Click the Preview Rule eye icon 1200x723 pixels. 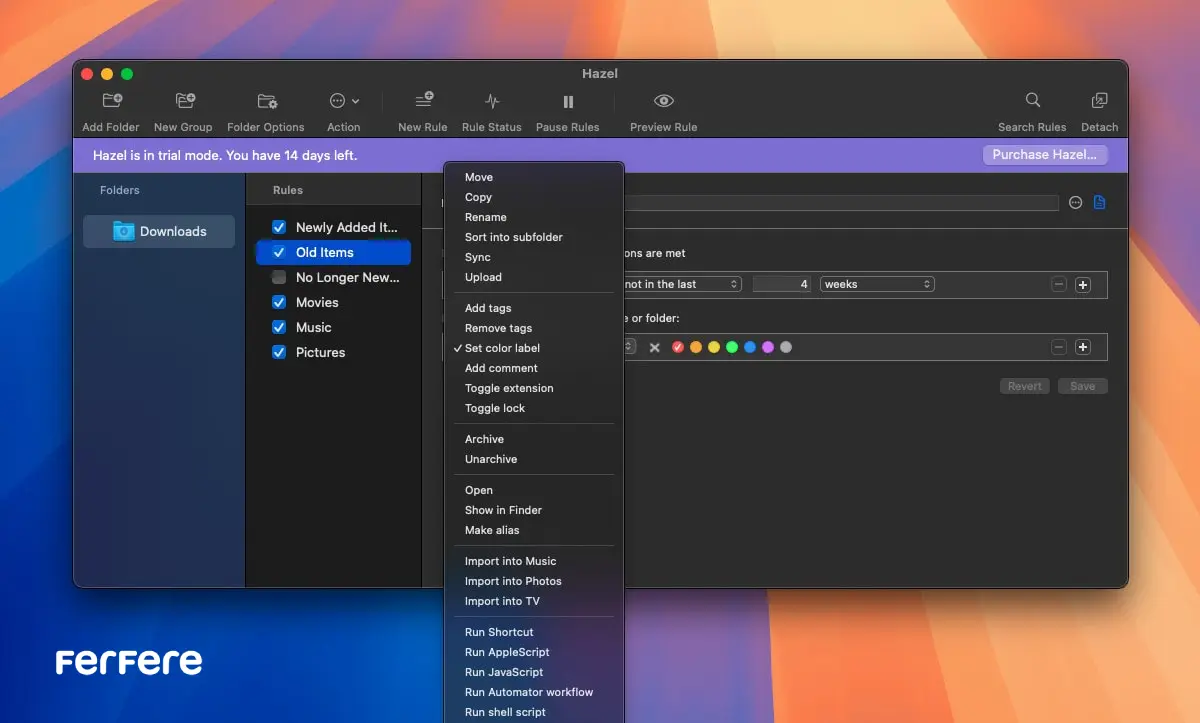point(663,101)
